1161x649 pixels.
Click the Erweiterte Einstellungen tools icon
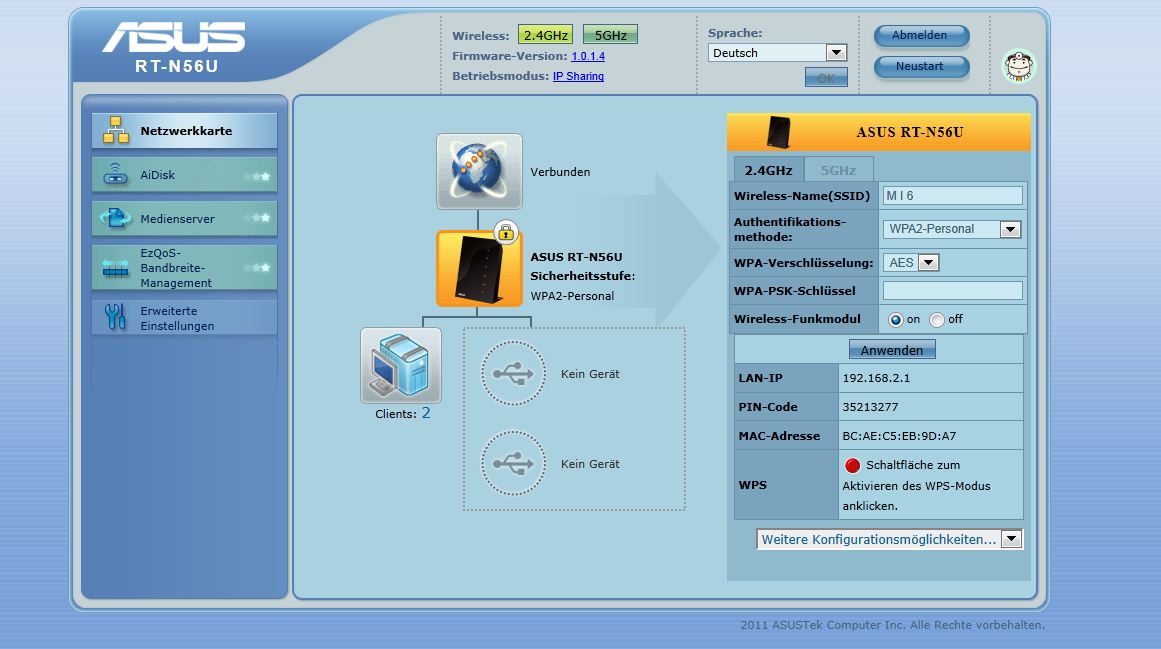click(x=116, y=317)
